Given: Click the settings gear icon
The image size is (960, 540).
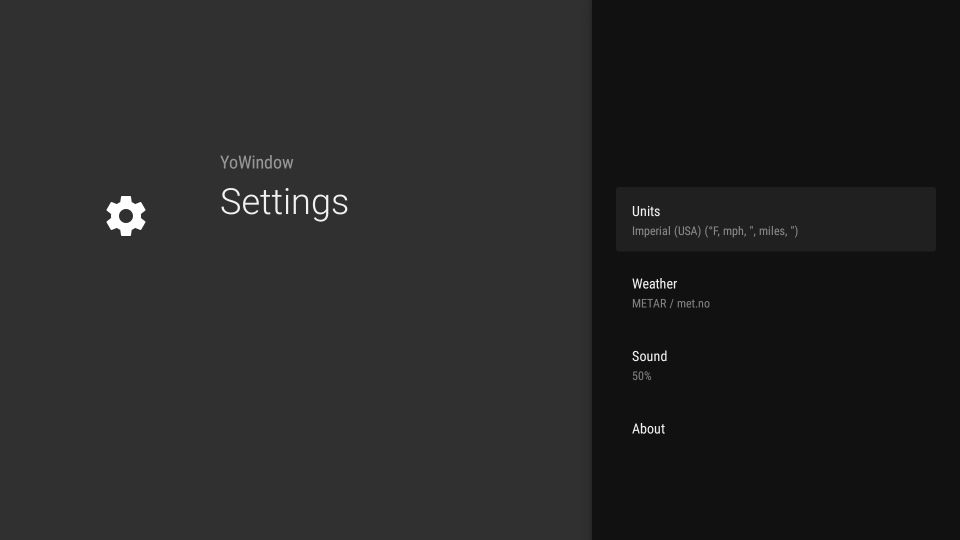Looking at the screenshot, I should click(126, 216).
